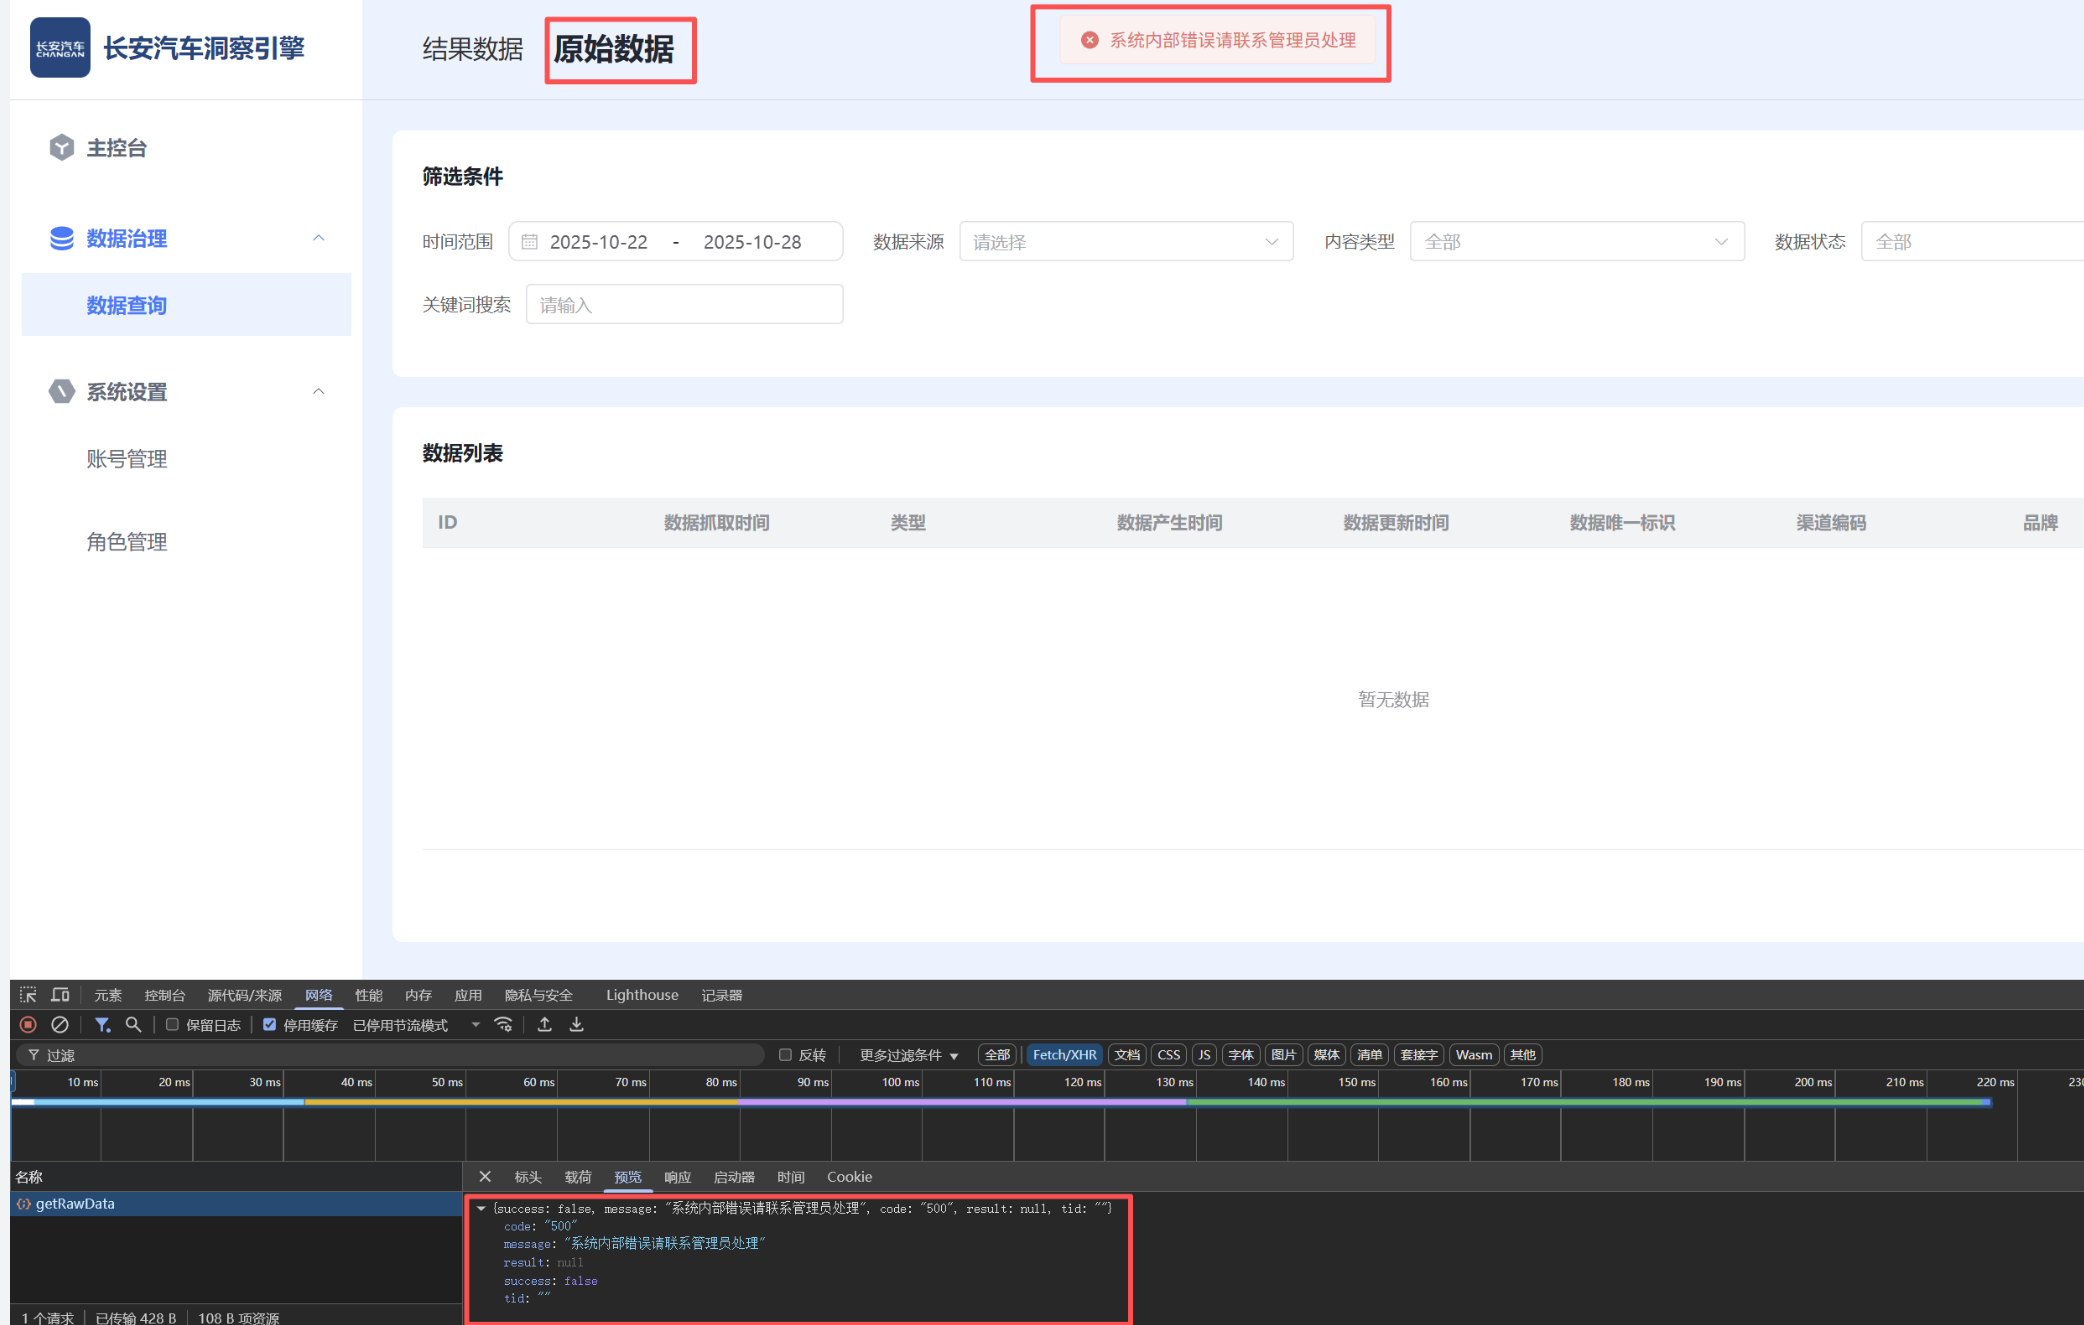Enable the 保留日志 checkbox

(172, 1025)
